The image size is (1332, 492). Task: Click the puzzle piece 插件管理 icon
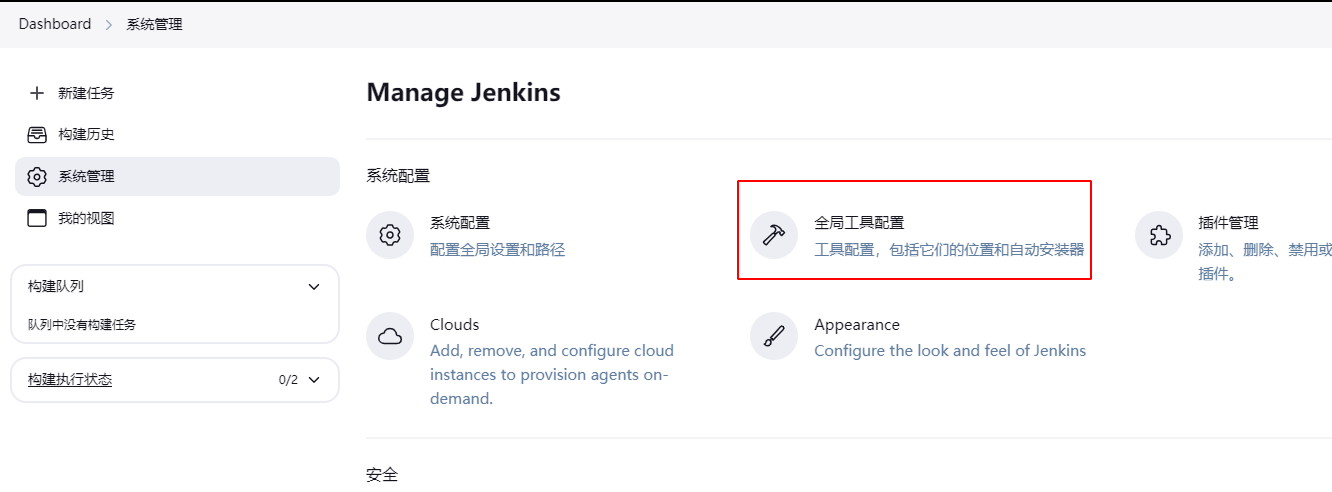click(x=1159, y=235)
